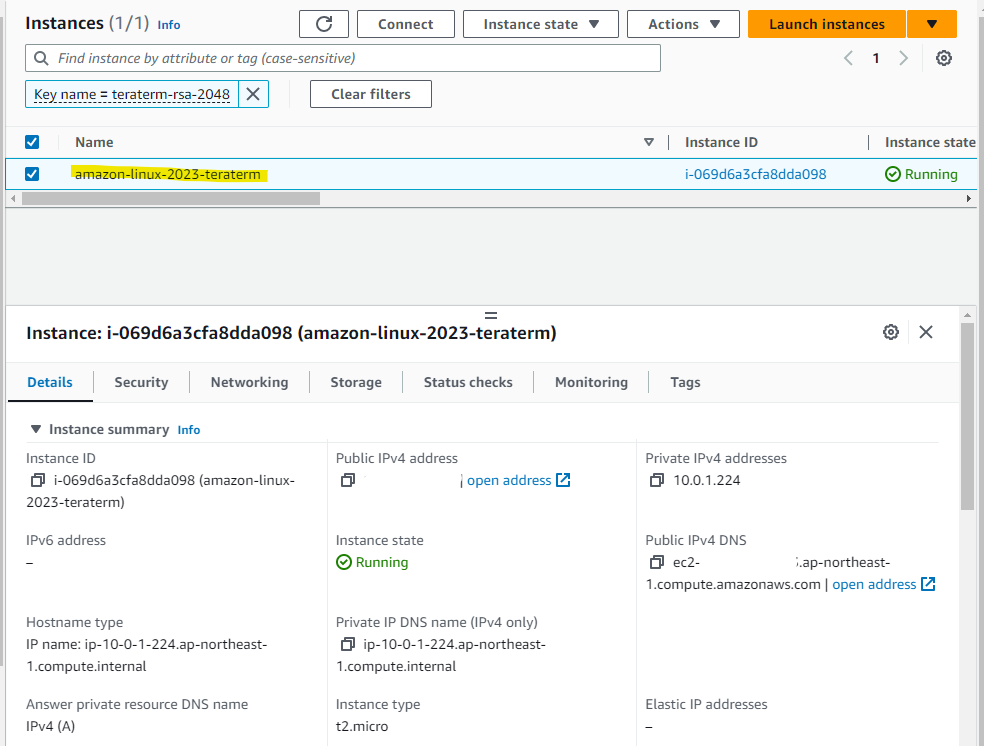Open the preferences gear above the instances table
The image size is (984, 746).
click(x=943, y=58)
